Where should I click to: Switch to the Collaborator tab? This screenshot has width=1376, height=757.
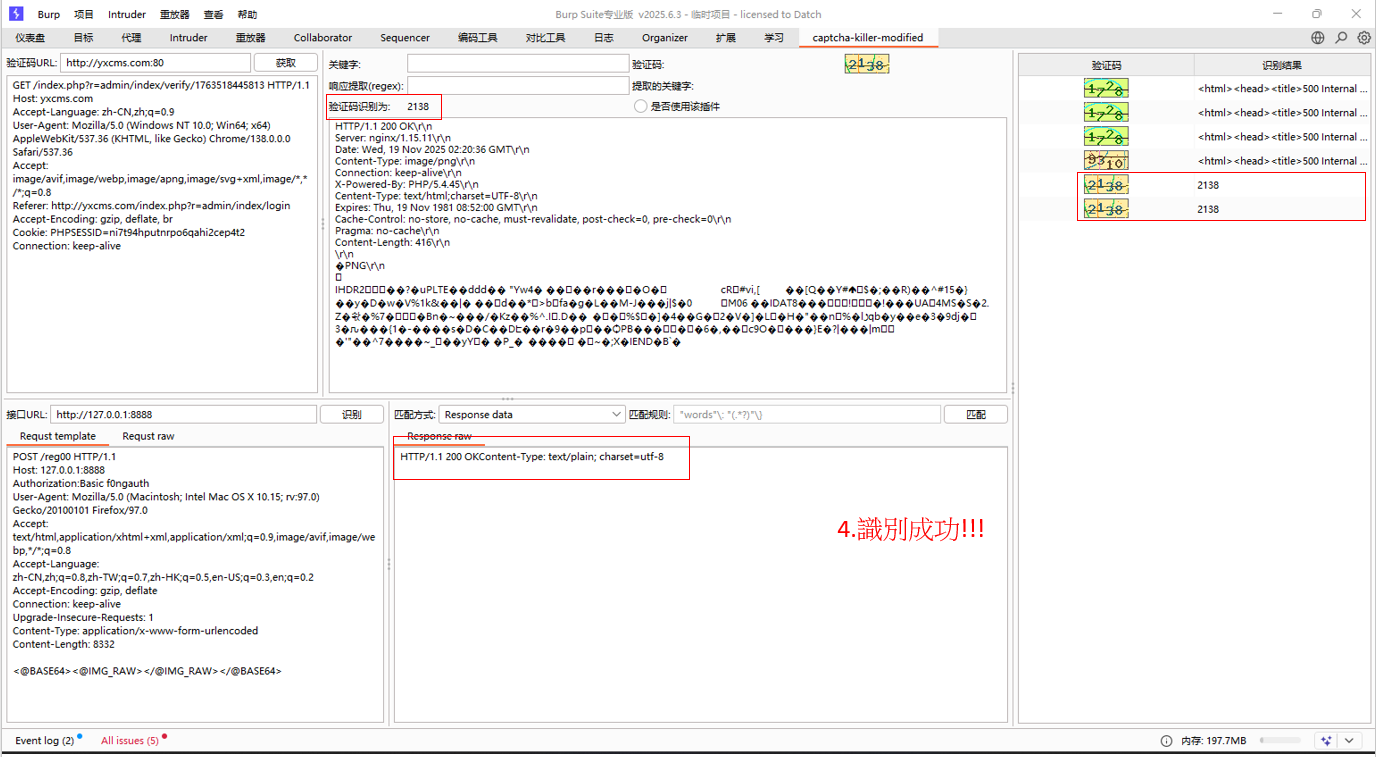click(323, 38)
